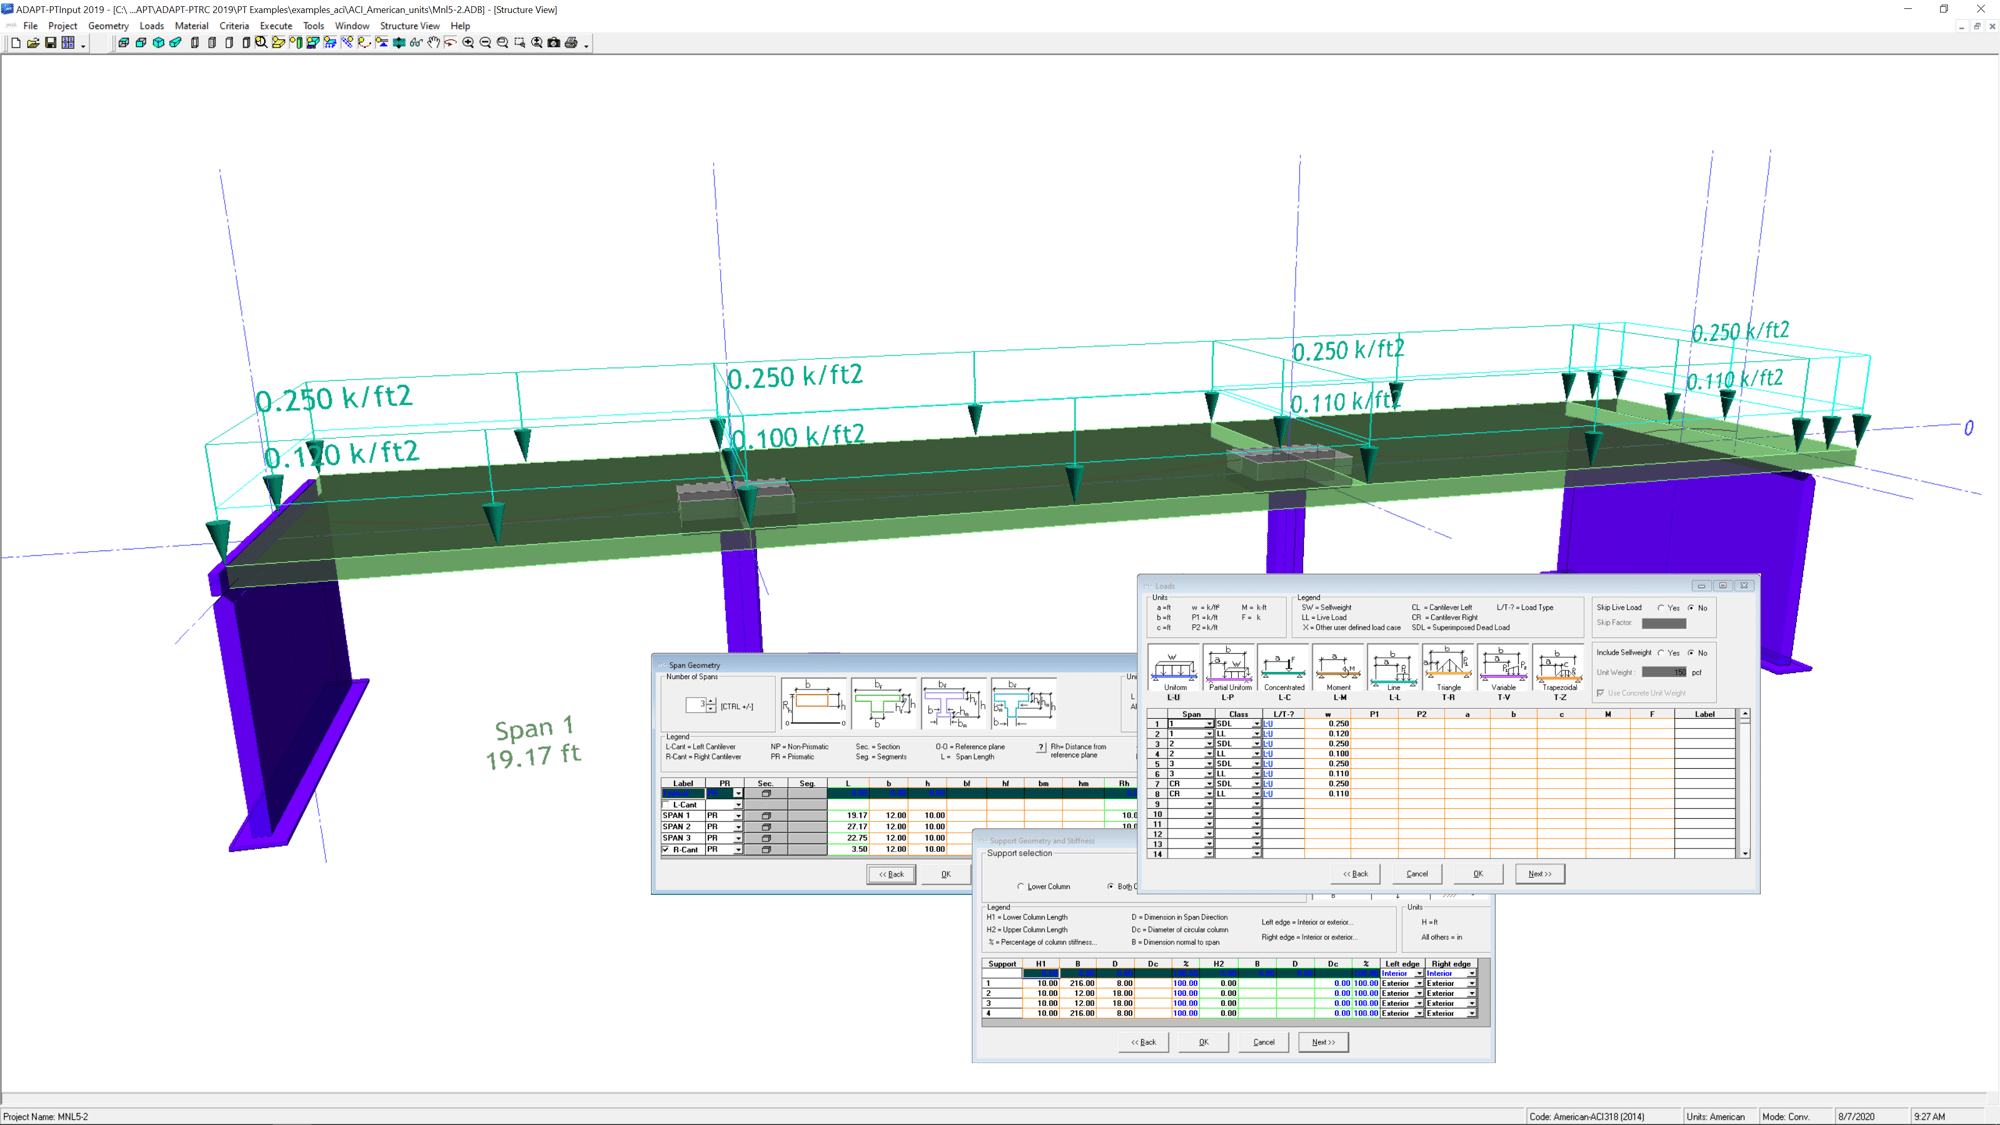The width and height of the screenshot is (2000, 1125).
Task: Open the PR dropdown for SPAN 2
Action: [x=739, y=826]
